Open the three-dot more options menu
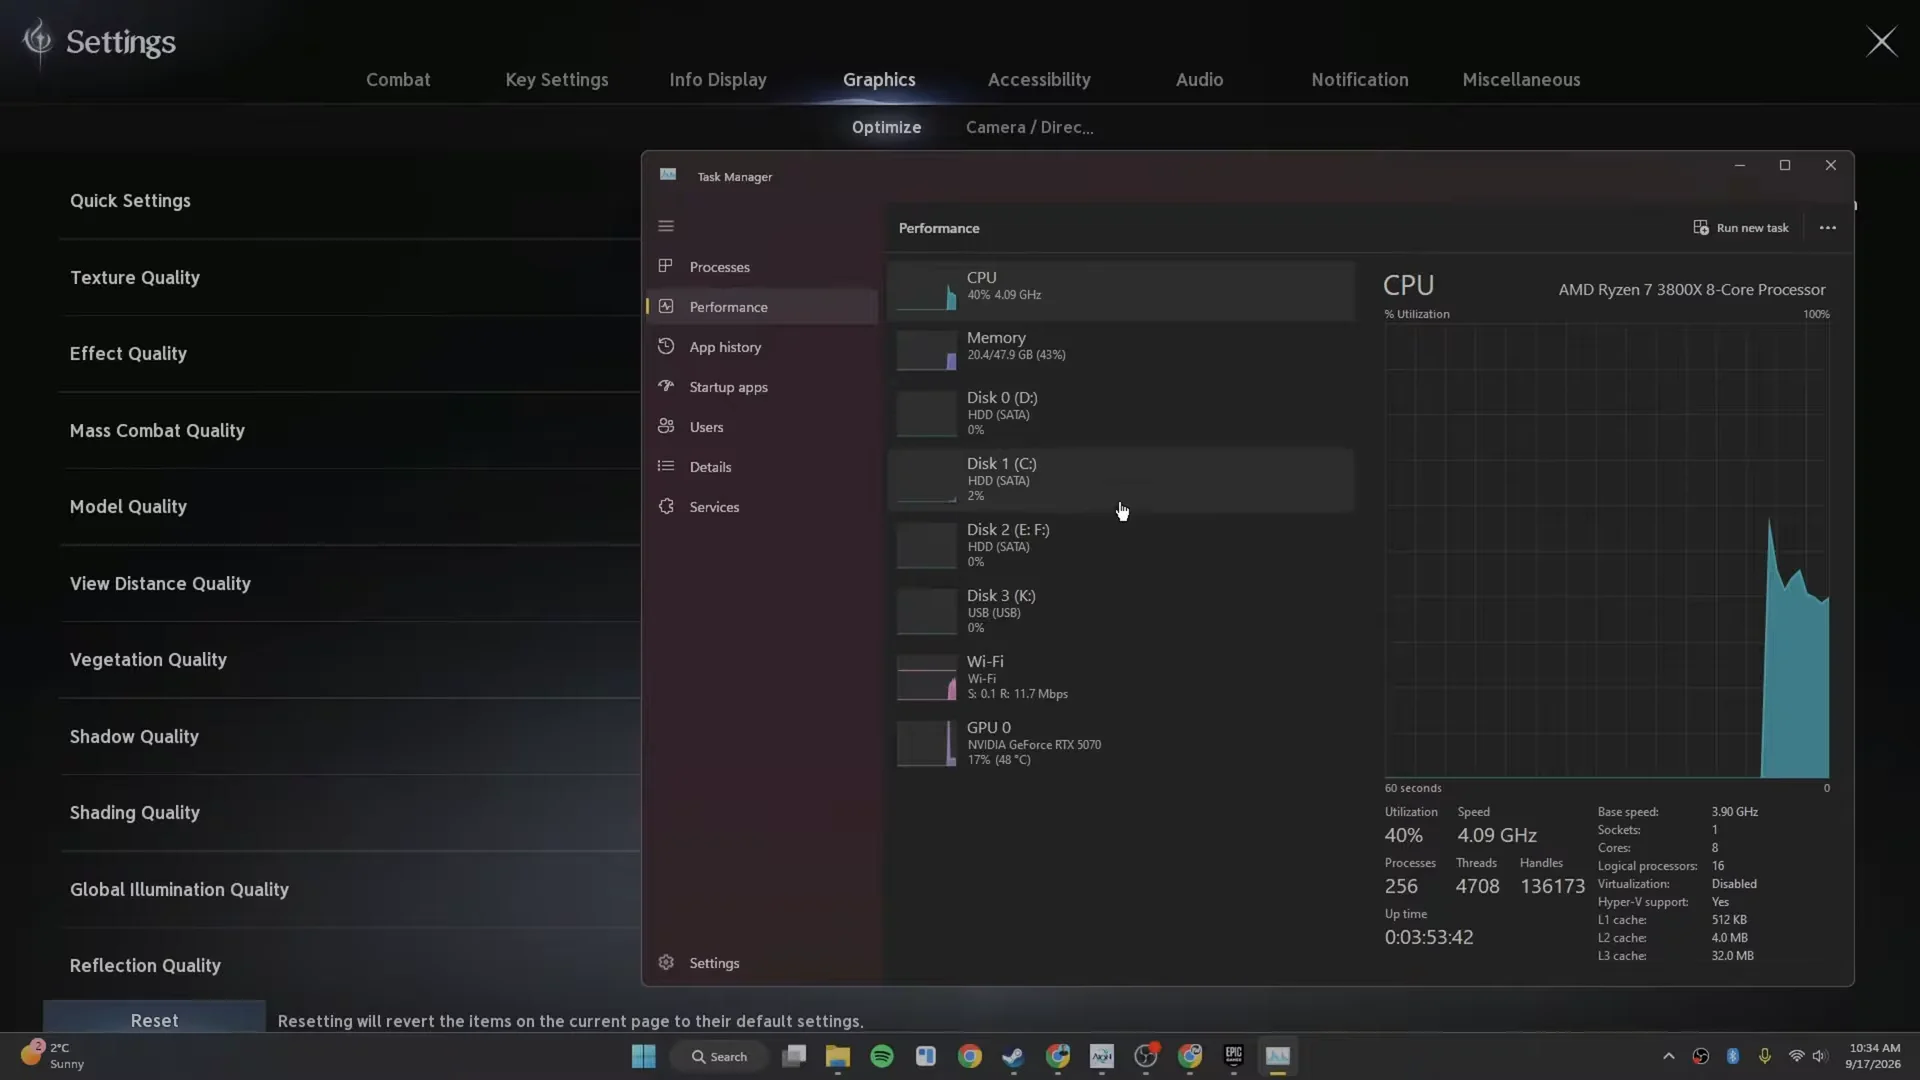1920x1080 pixels. pos(1827,228)
